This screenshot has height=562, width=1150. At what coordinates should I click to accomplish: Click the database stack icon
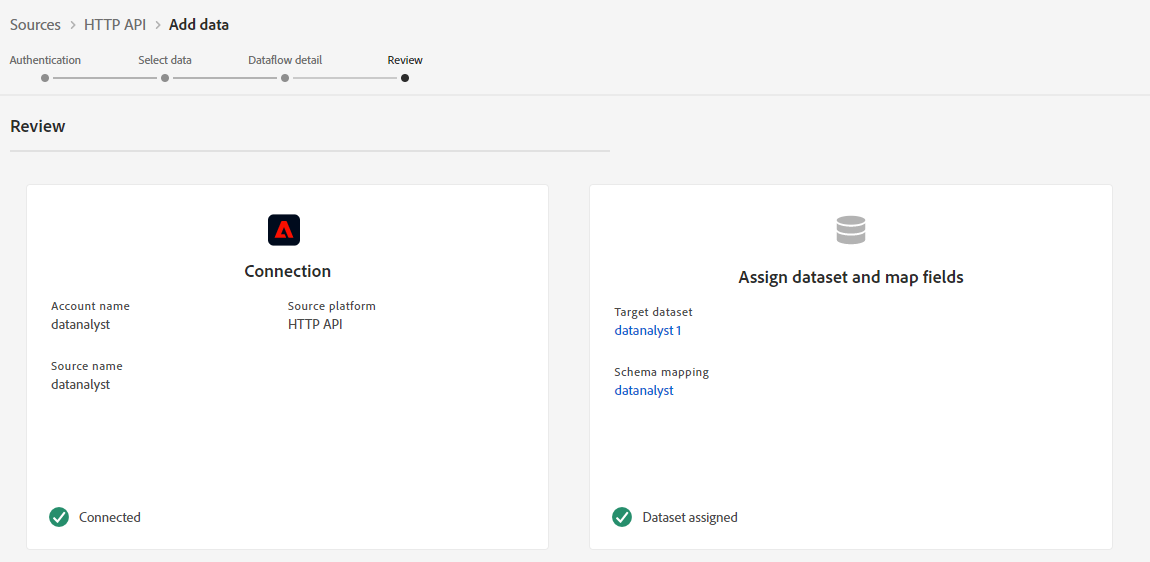850,231
